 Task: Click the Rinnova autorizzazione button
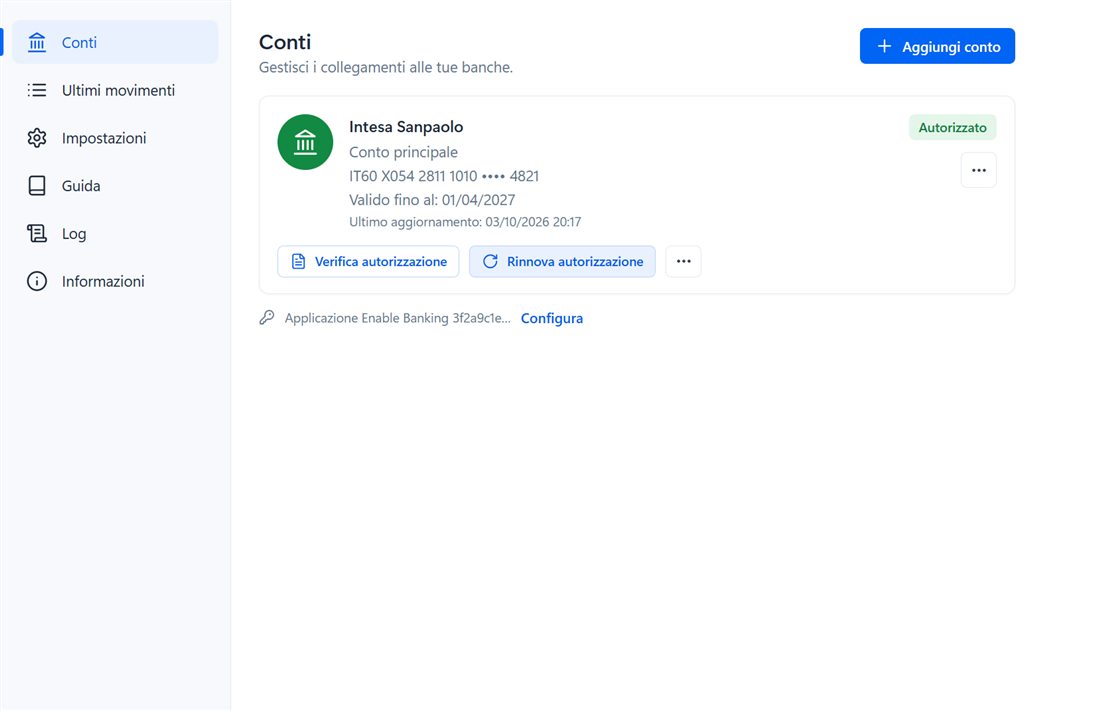click(563, 261)
